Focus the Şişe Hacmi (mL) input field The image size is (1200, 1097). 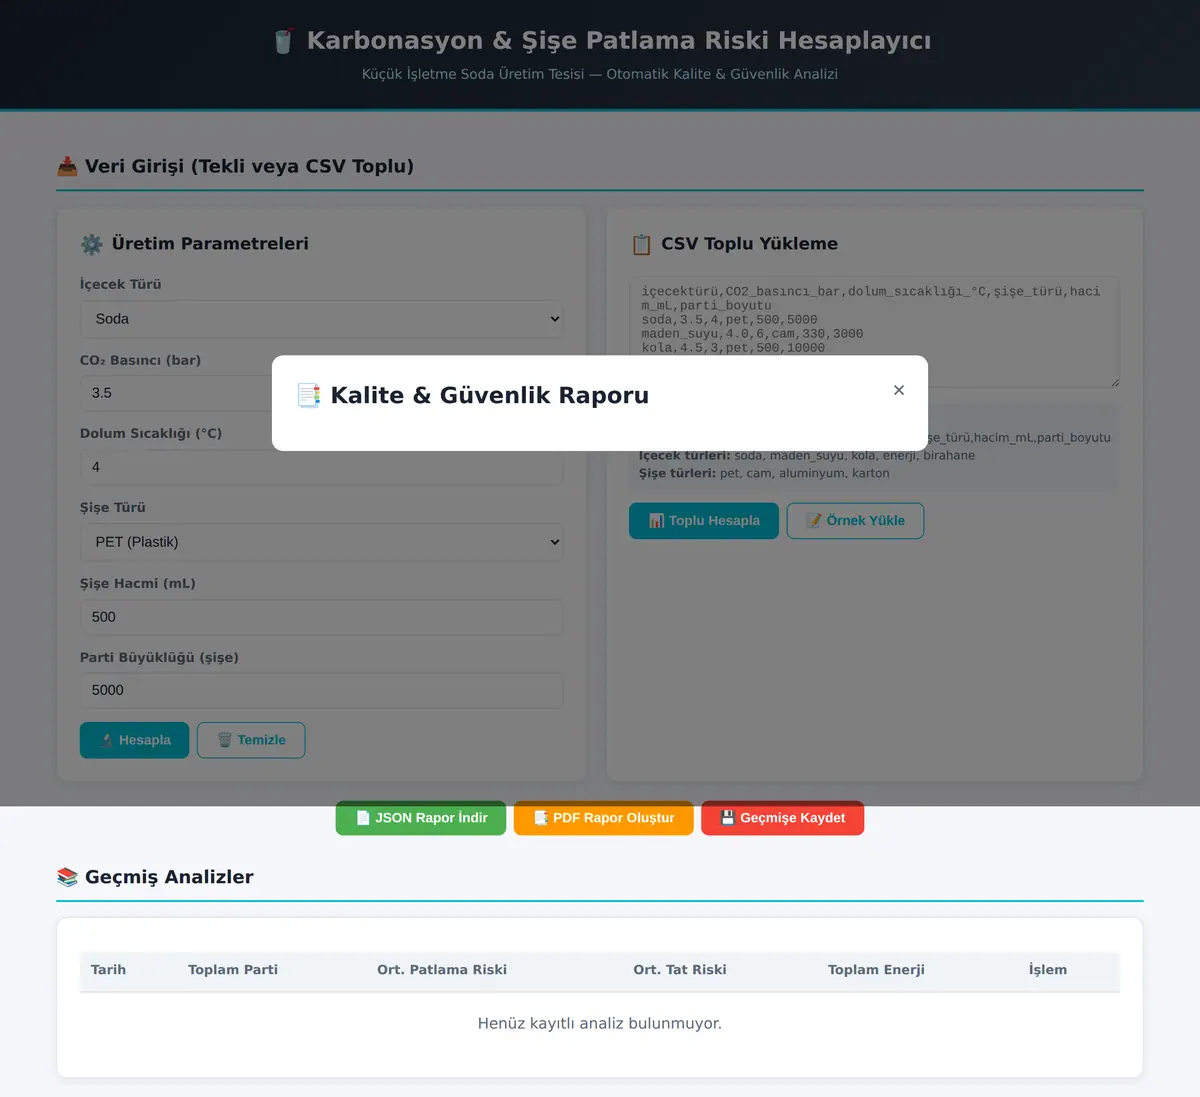tap(321, 617)
